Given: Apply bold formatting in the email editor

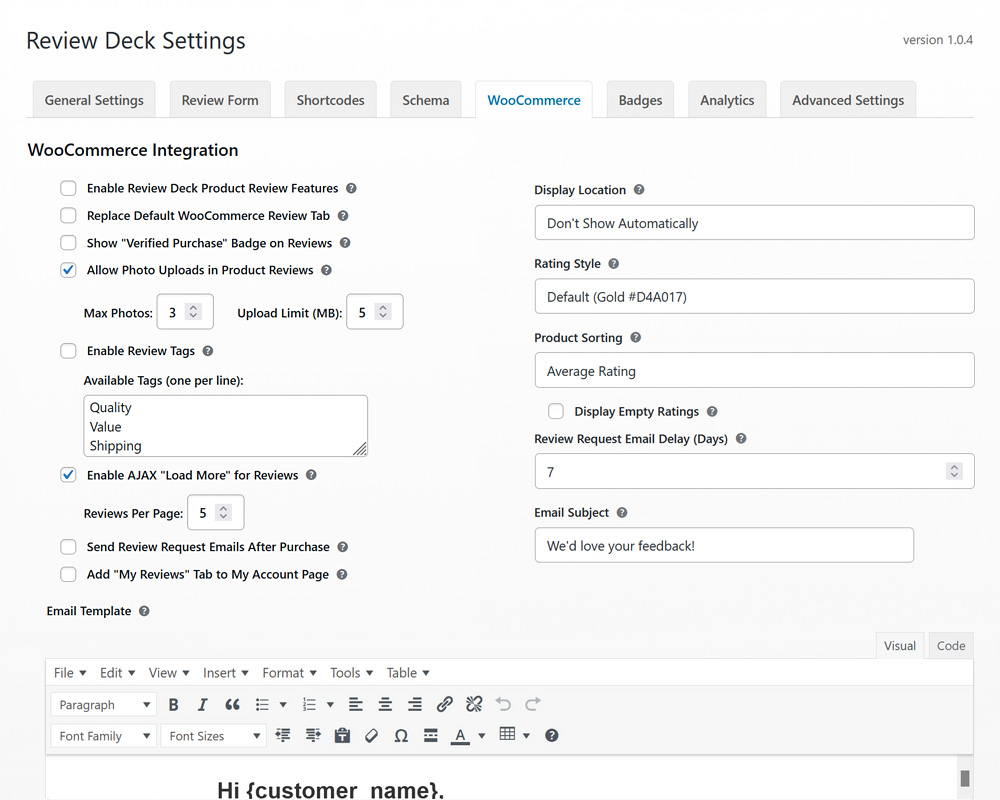Looking at the screenshot, I should point(174,704).
